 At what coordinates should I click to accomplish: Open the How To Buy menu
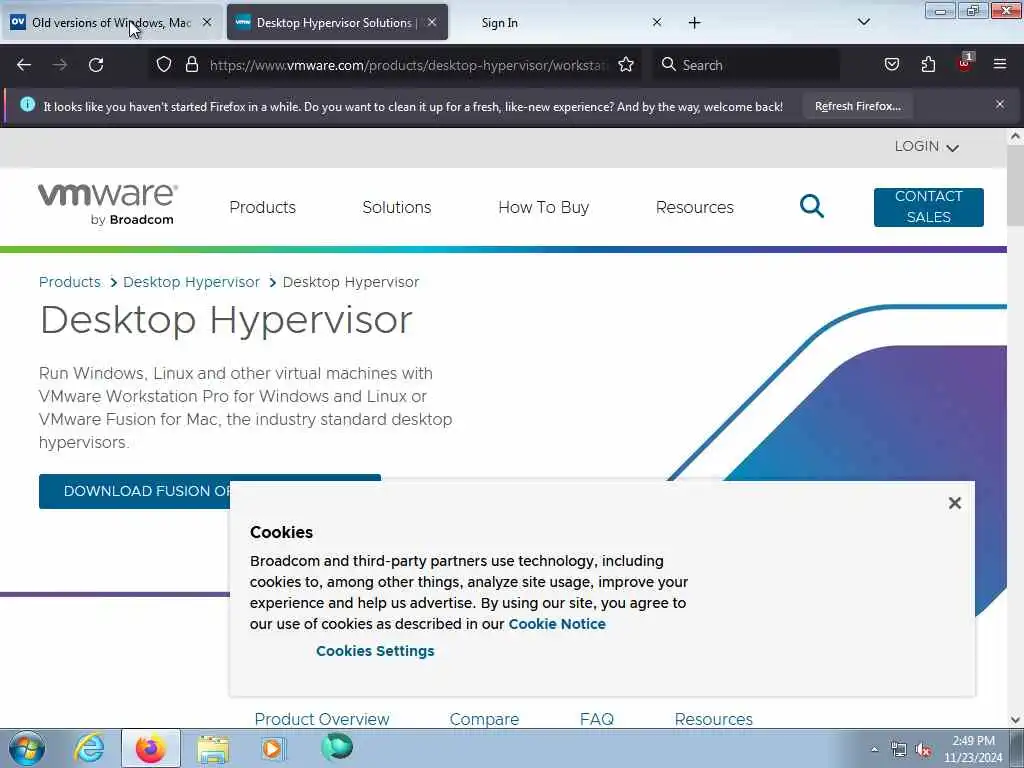tap(543, 207)
